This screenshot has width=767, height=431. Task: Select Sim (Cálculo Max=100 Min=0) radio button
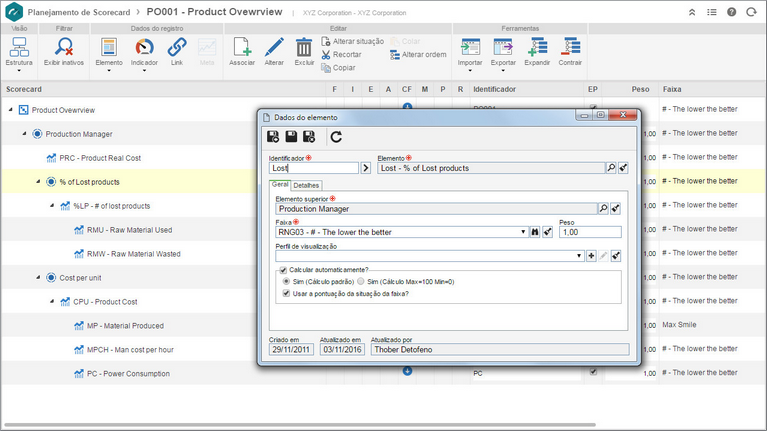[x=361, y=281]
